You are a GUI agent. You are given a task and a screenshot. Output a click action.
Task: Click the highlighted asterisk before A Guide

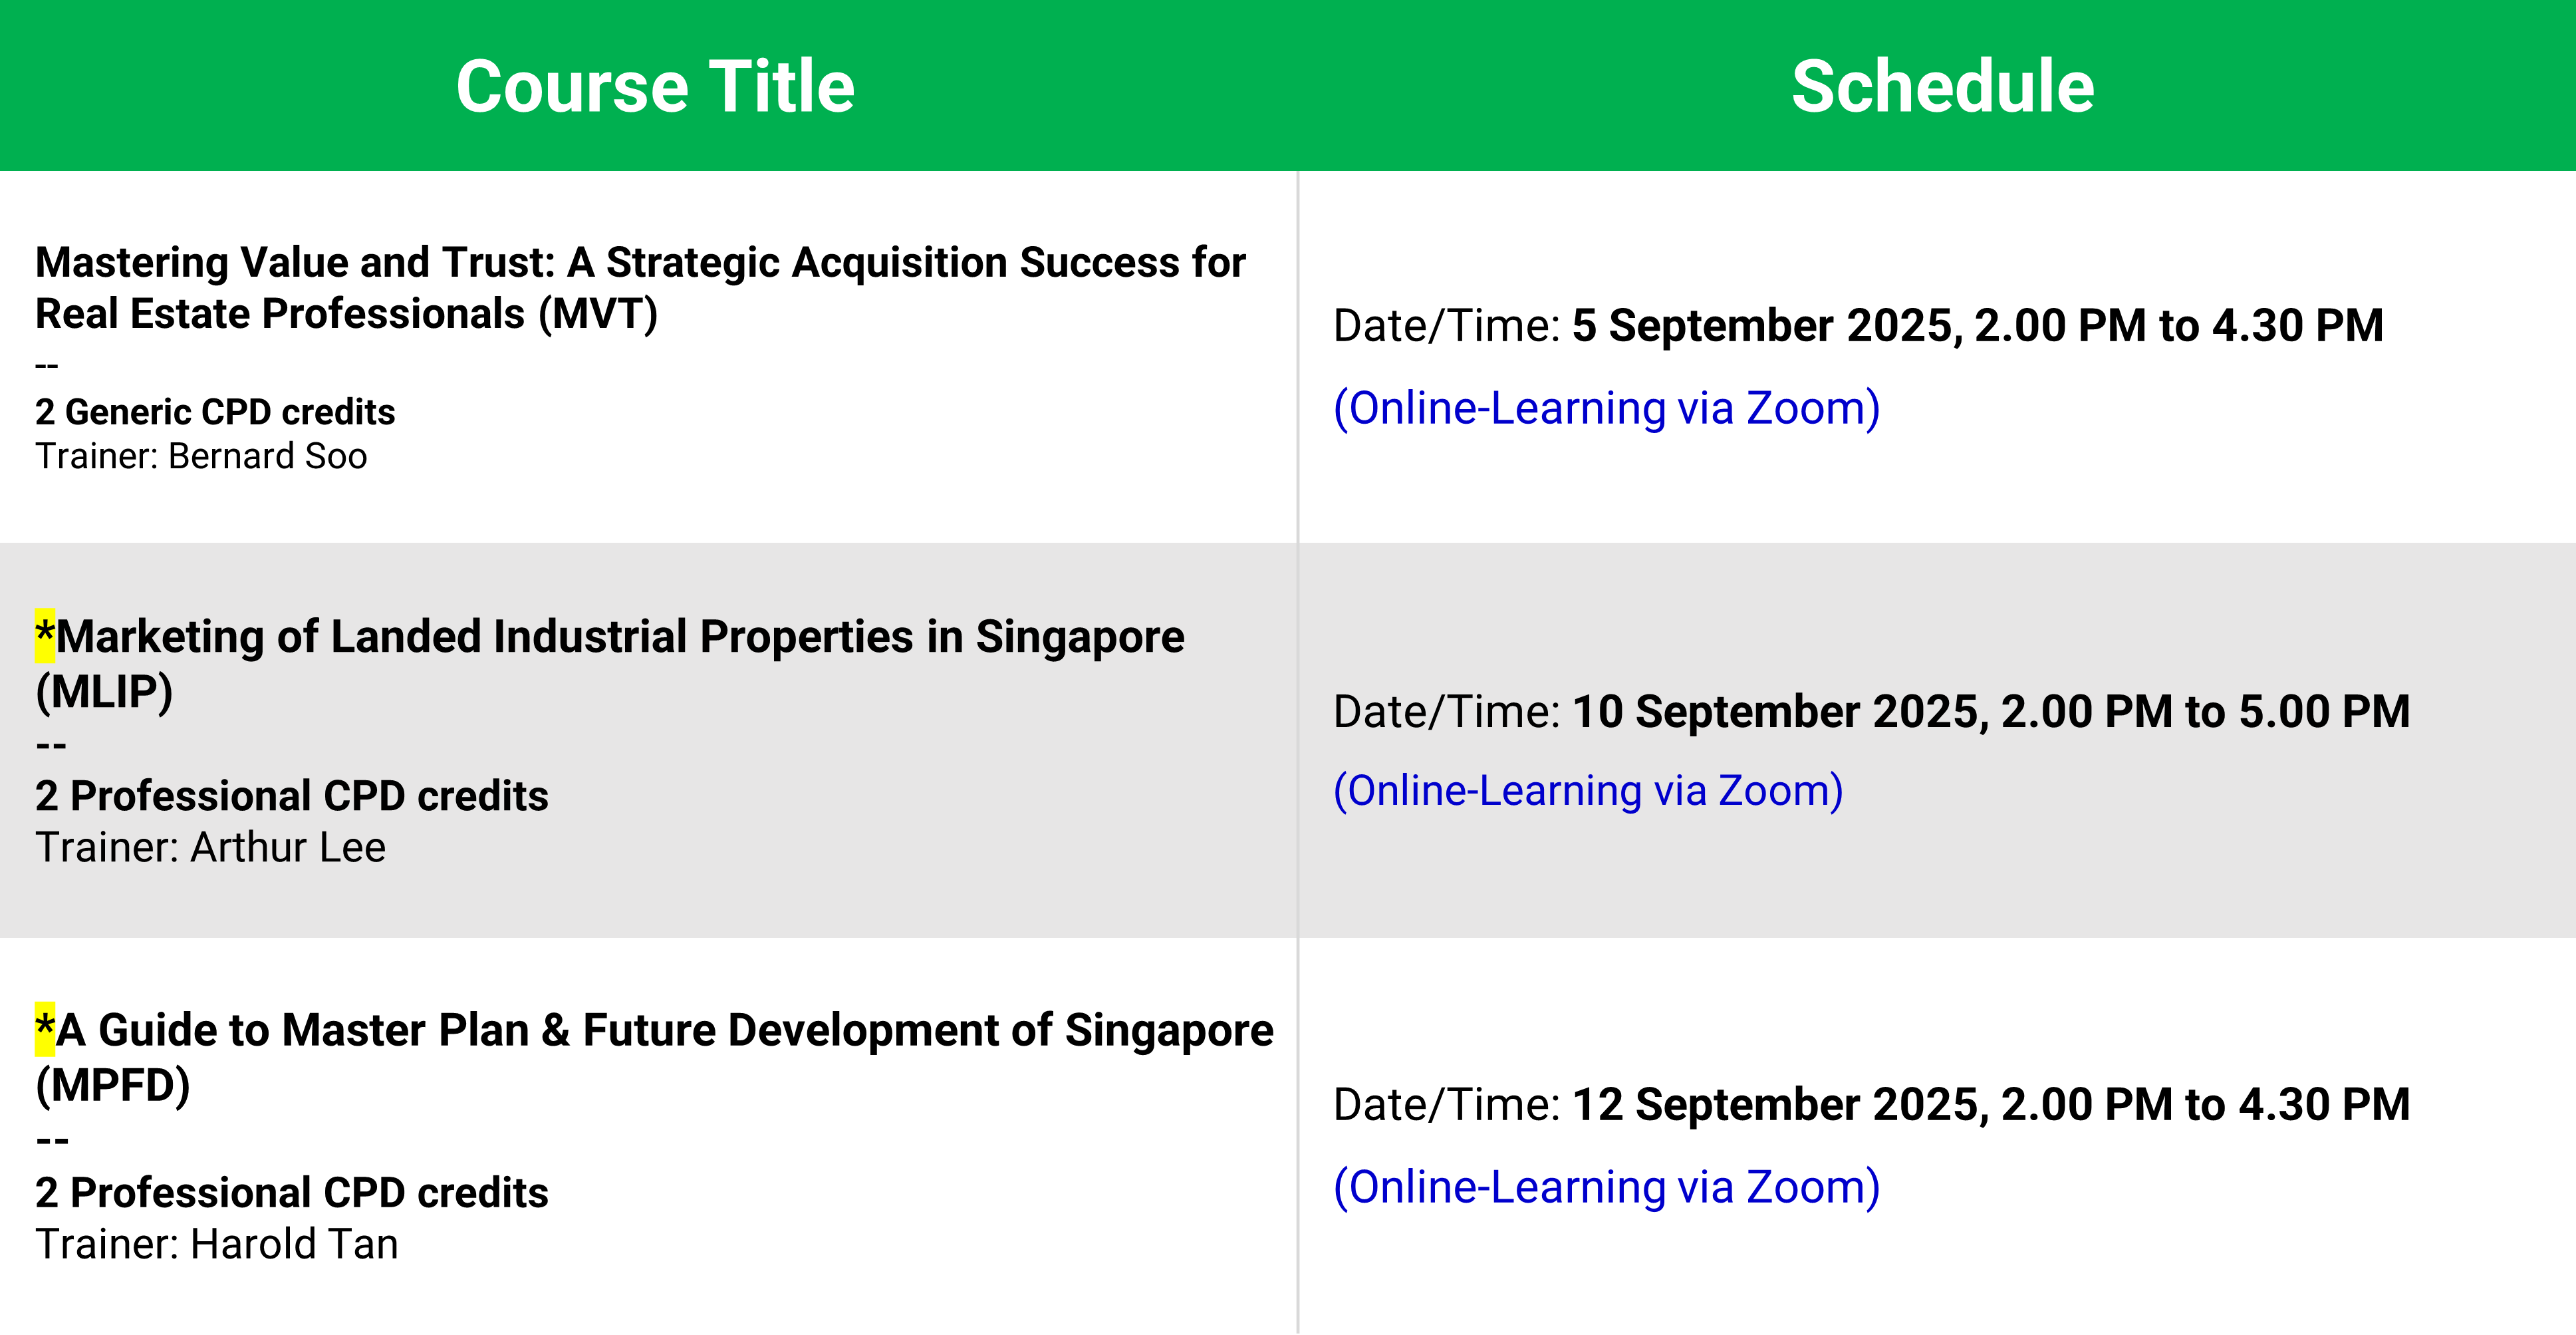coord(45,1030)
